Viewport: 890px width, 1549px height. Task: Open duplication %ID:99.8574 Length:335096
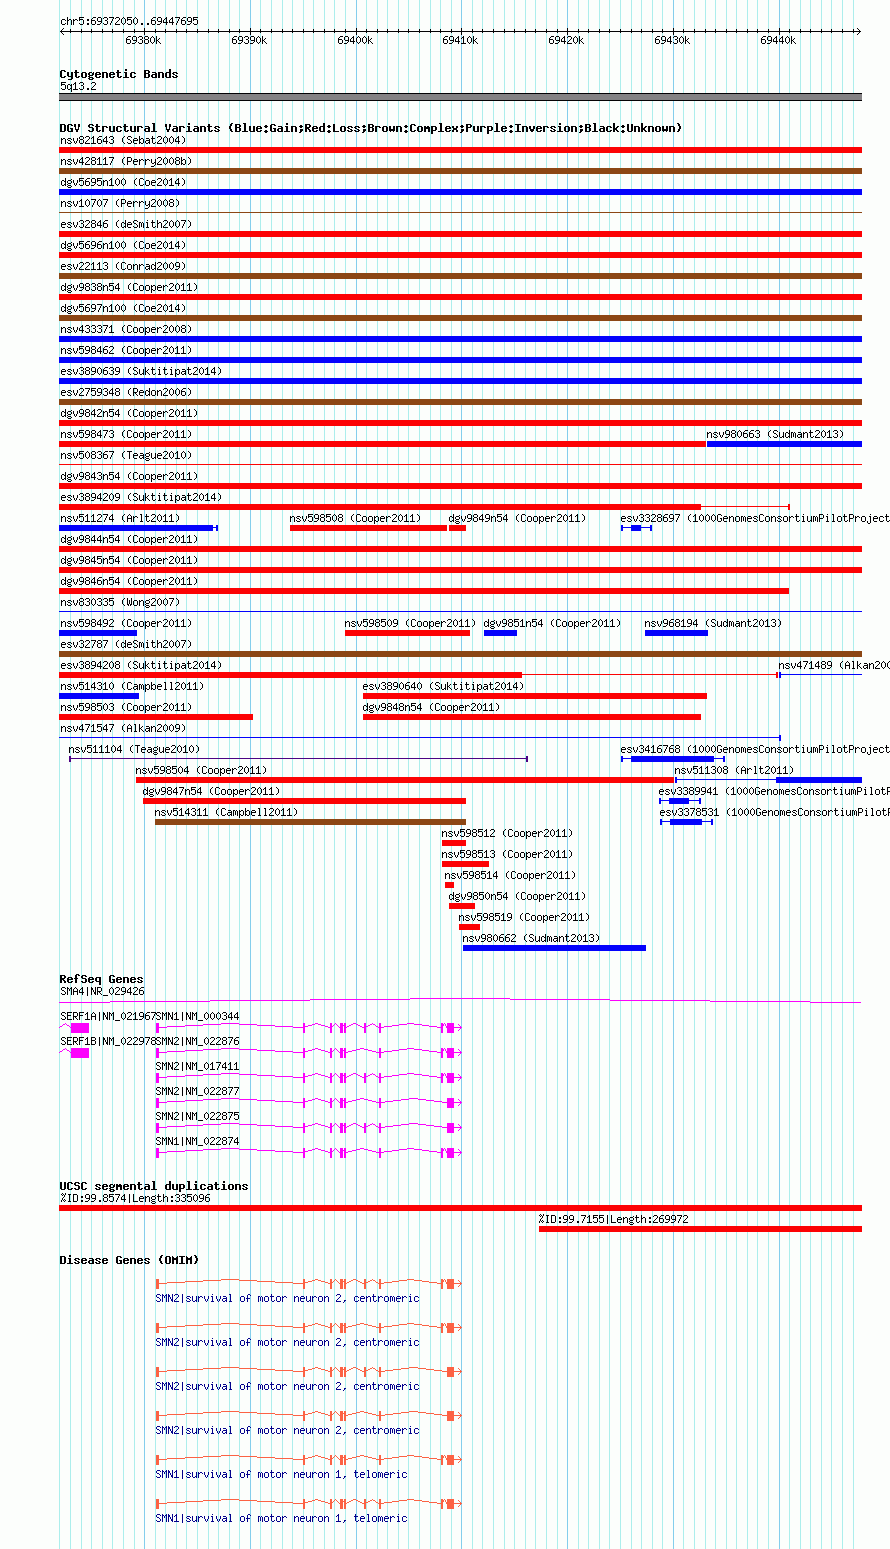(x=460, y=1208)
